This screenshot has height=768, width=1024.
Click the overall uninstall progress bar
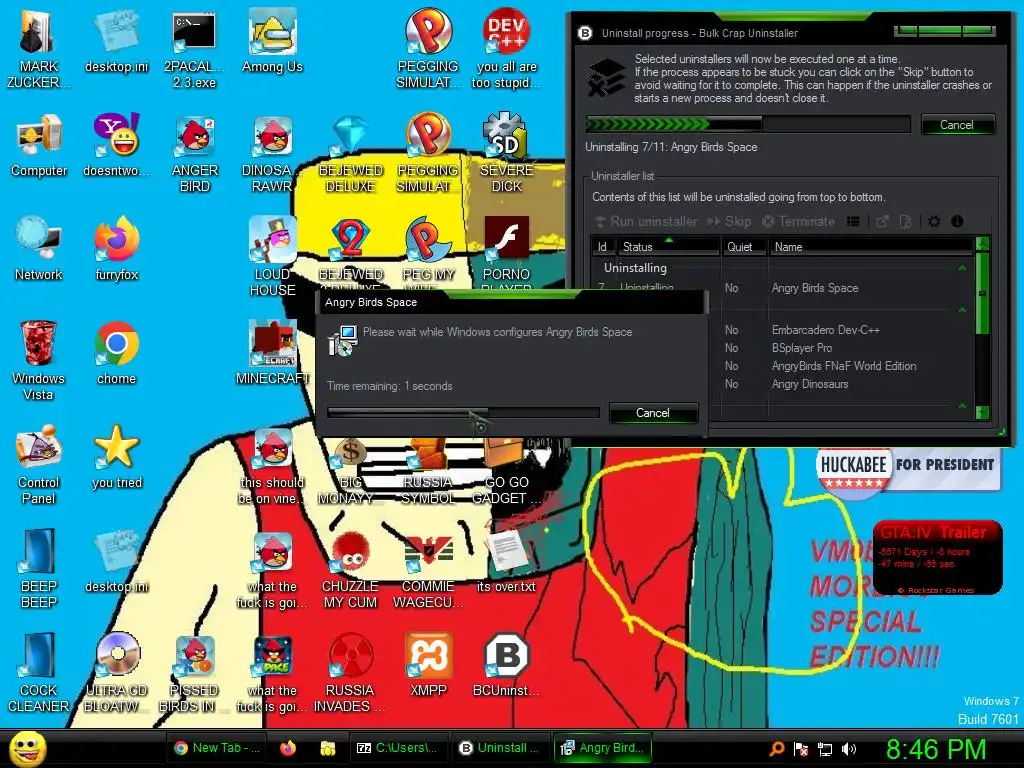[x=748, y=124]
